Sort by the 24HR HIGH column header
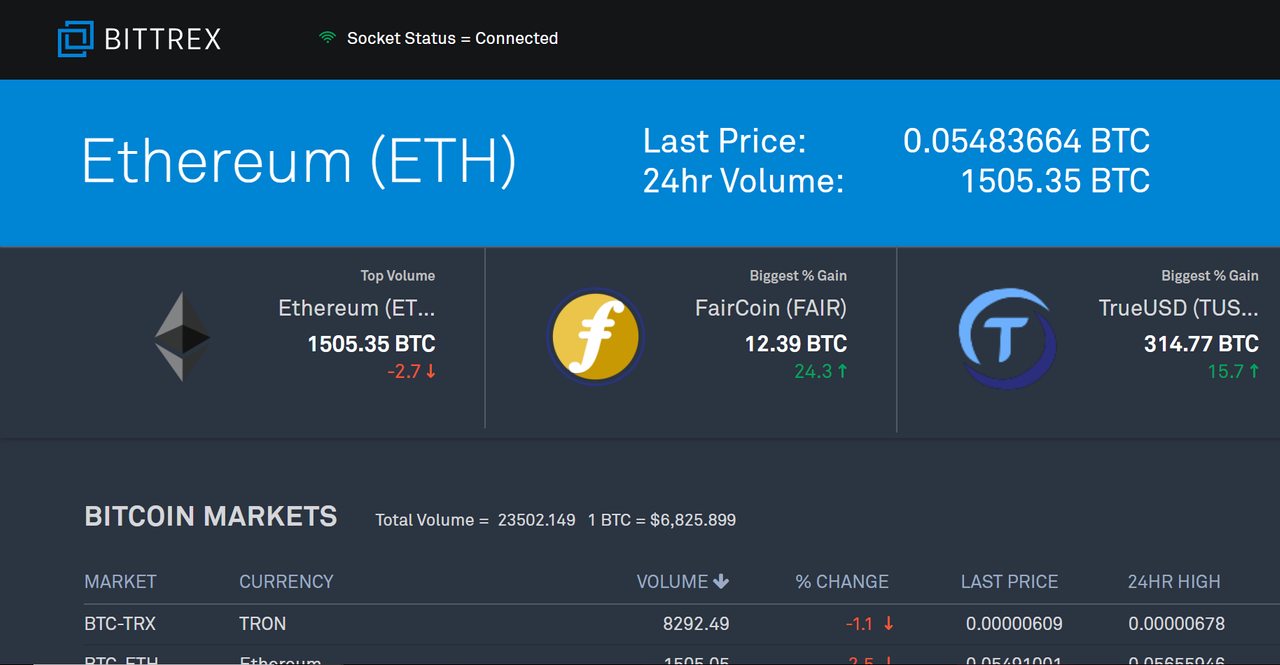Image resolution: width=1280 pixels, height=665 pixels. 1174,582
